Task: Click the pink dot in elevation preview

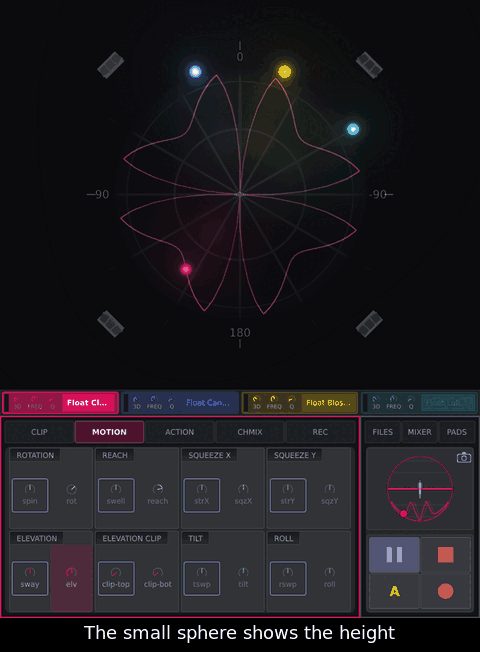Action: (x=403, y=514)
